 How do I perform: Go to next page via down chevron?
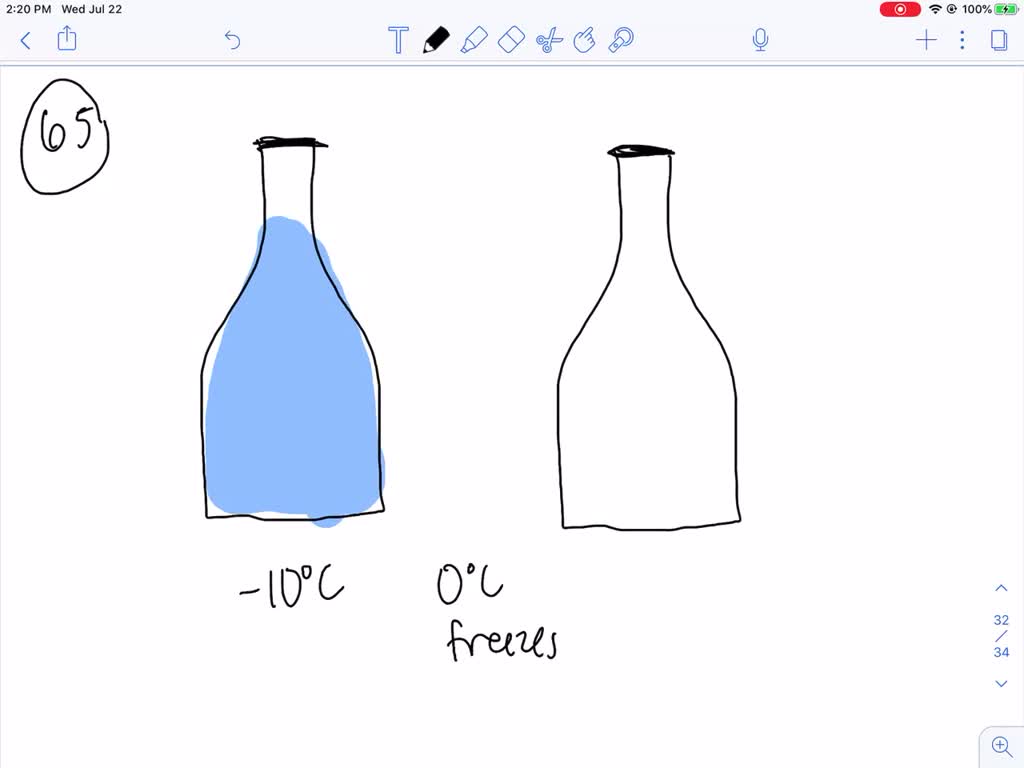(1001, 683)
